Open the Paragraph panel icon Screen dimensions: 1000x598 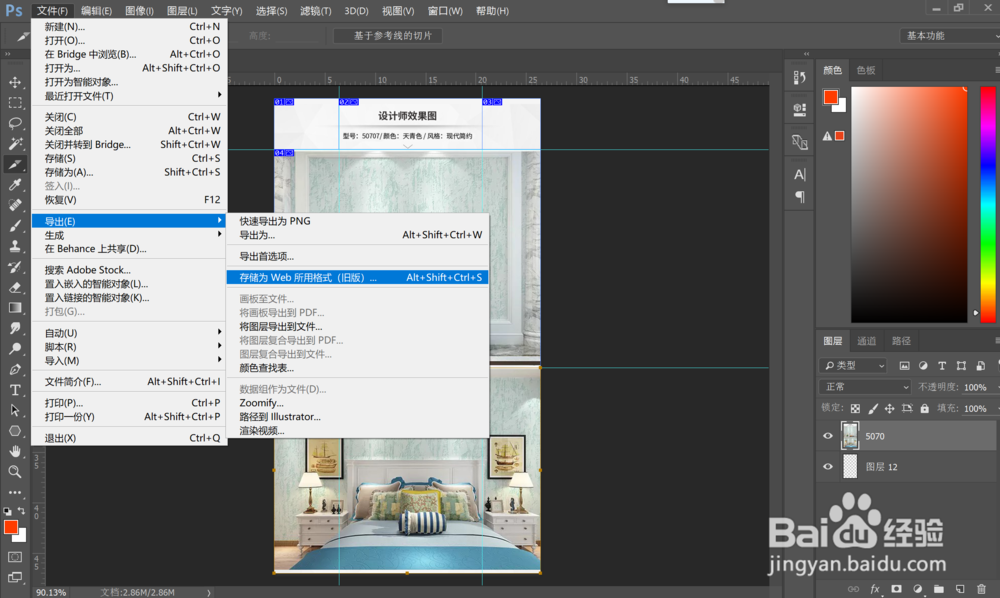point(799,196)
